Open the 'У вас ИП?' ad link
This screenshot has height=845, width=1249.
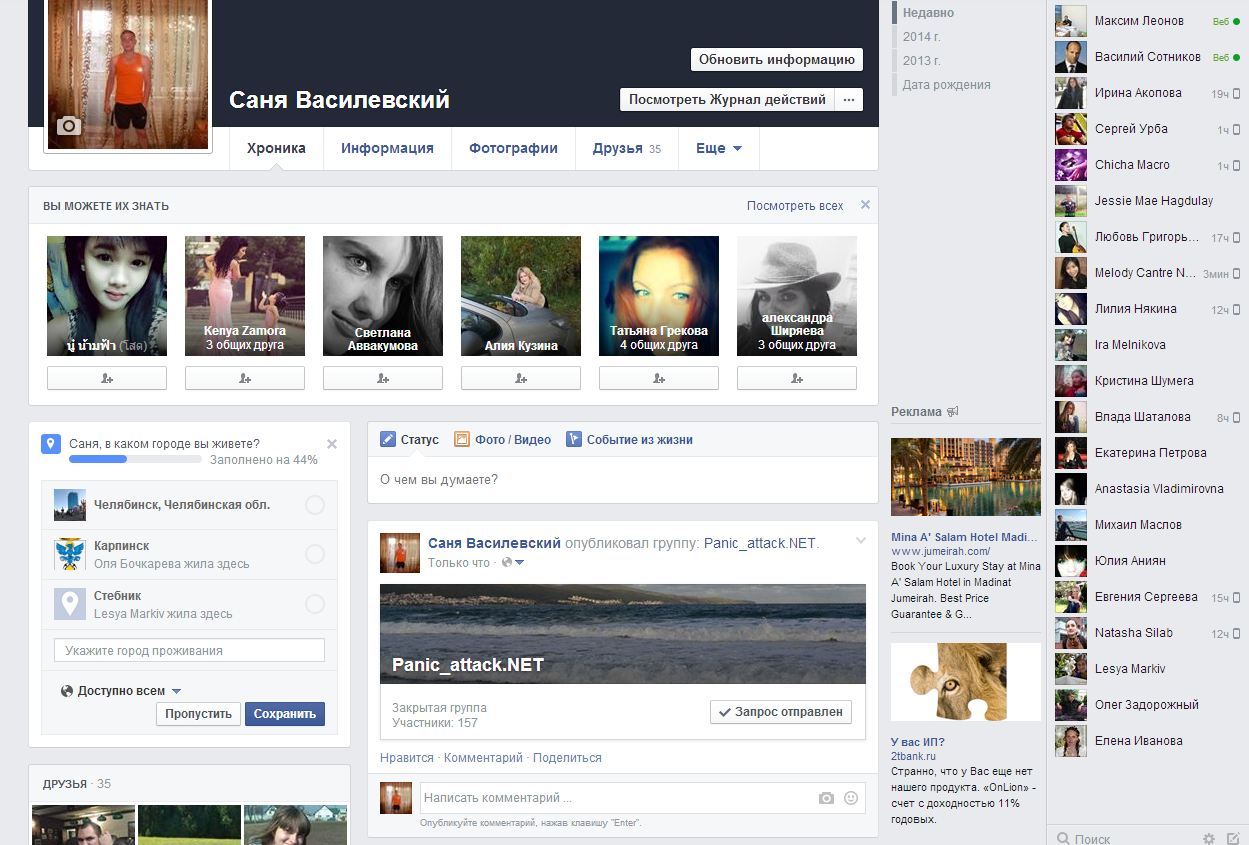coord(918,742)
